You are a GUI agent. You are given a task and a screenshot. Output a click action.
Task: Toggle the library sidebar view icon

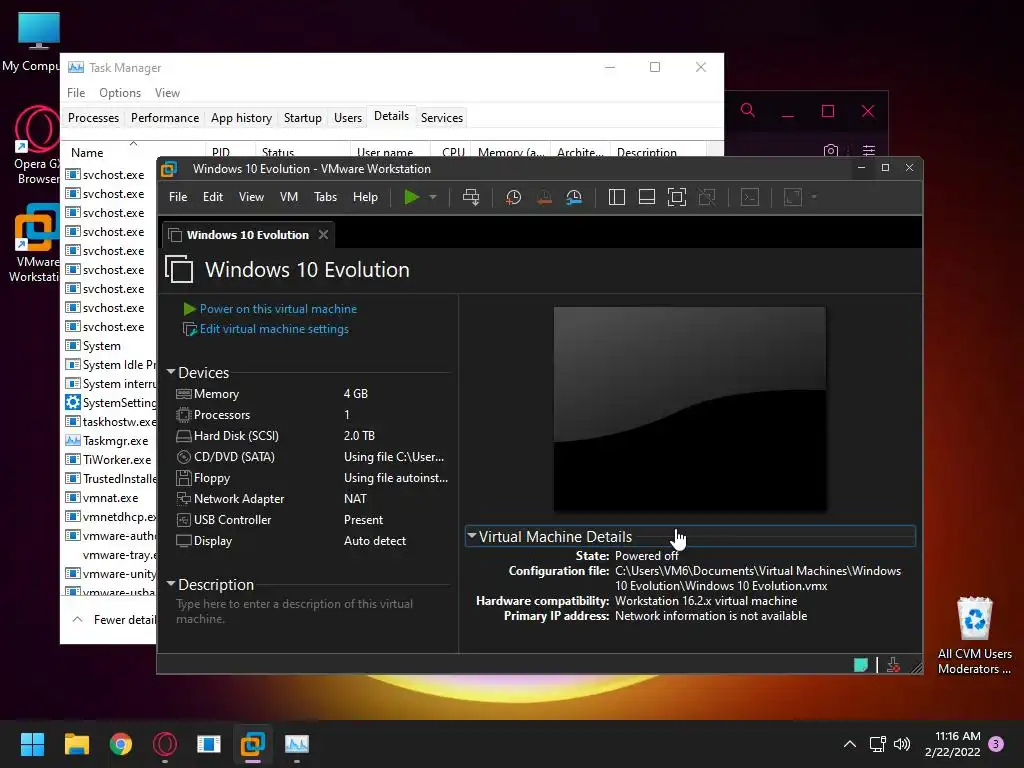616,197
